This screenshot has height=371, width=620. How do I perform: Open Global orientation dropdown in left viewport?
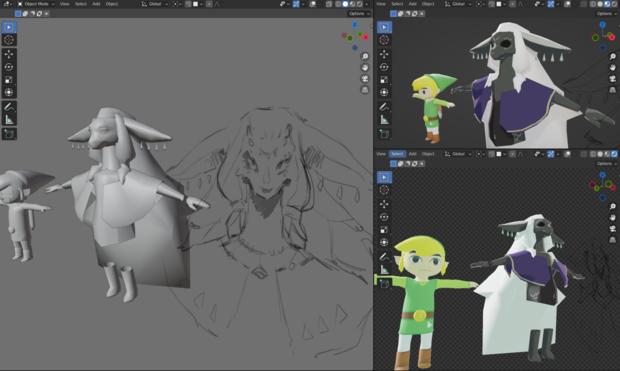click(155, 4)
